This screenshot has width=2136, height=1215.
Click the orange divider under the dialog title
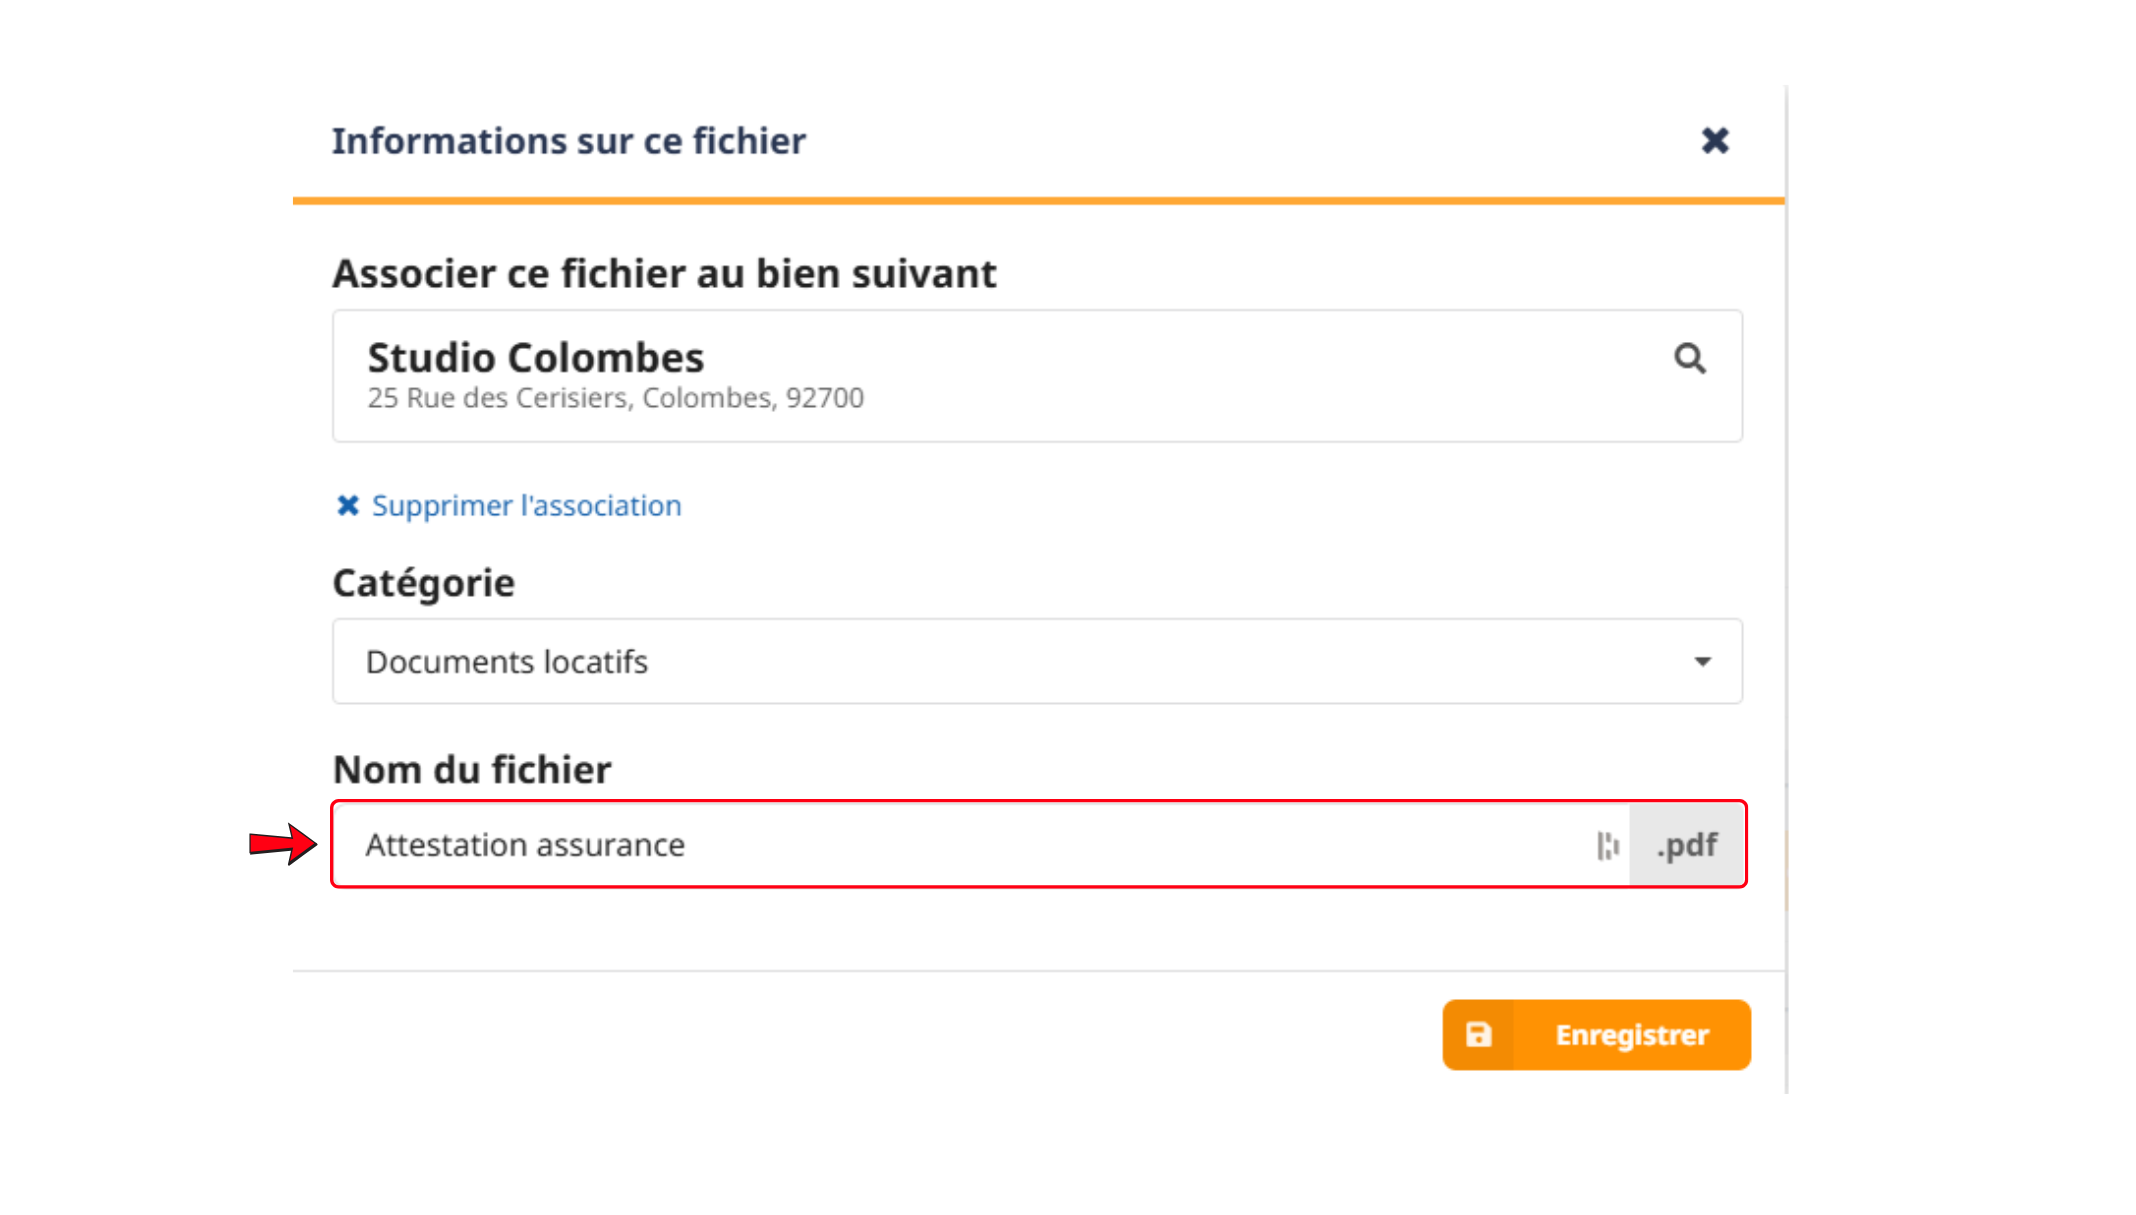click(x=1038, y=201)
